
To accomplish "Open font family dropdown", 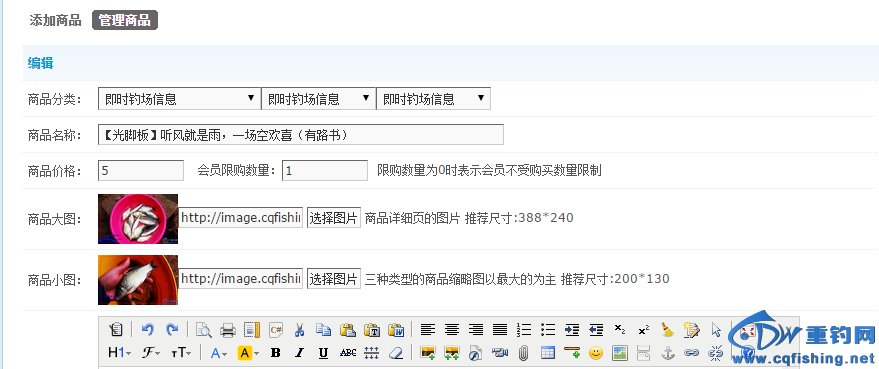I will (151, 353).
